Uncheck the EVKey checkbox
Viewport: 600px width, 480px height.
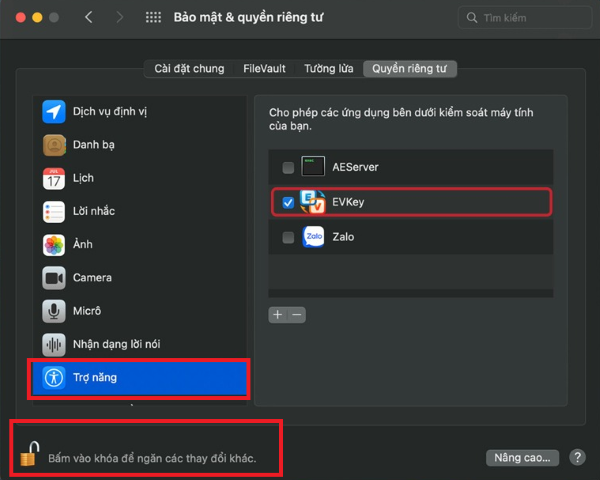point(288,203)
